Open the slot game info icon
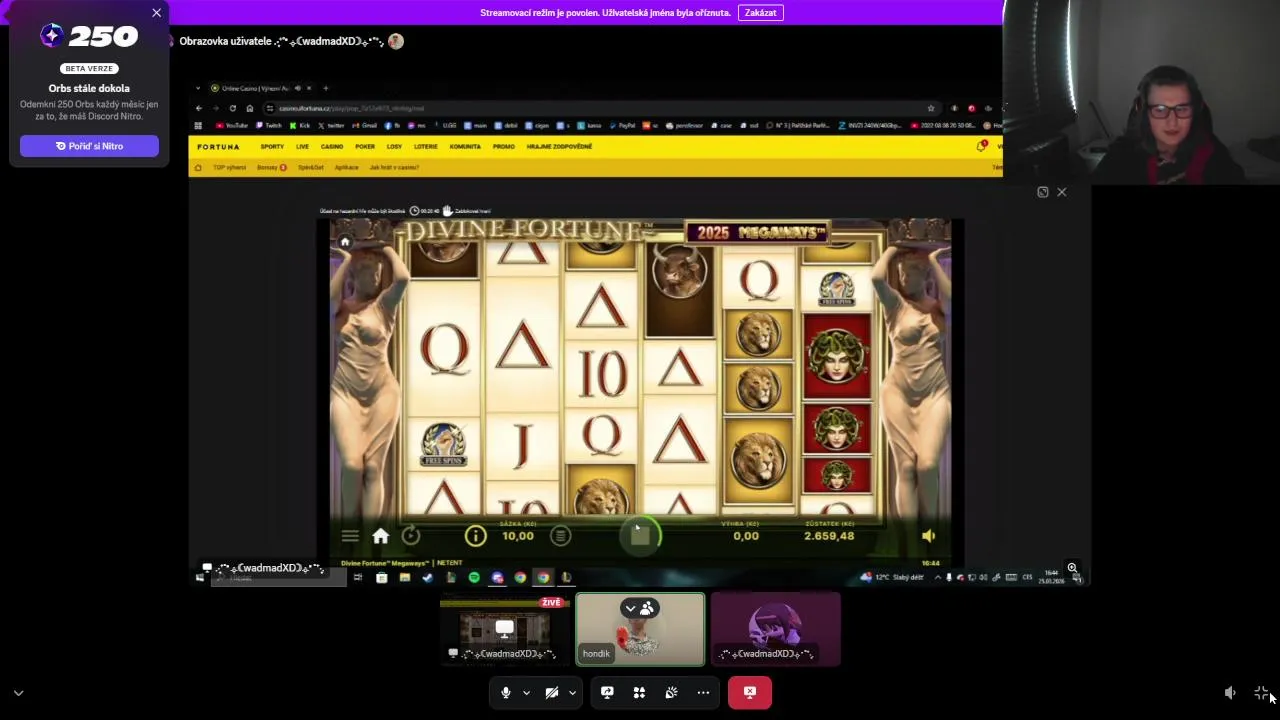Viewport: 1280px width, 720px height. pyautogui.click(x=475, y=536)
